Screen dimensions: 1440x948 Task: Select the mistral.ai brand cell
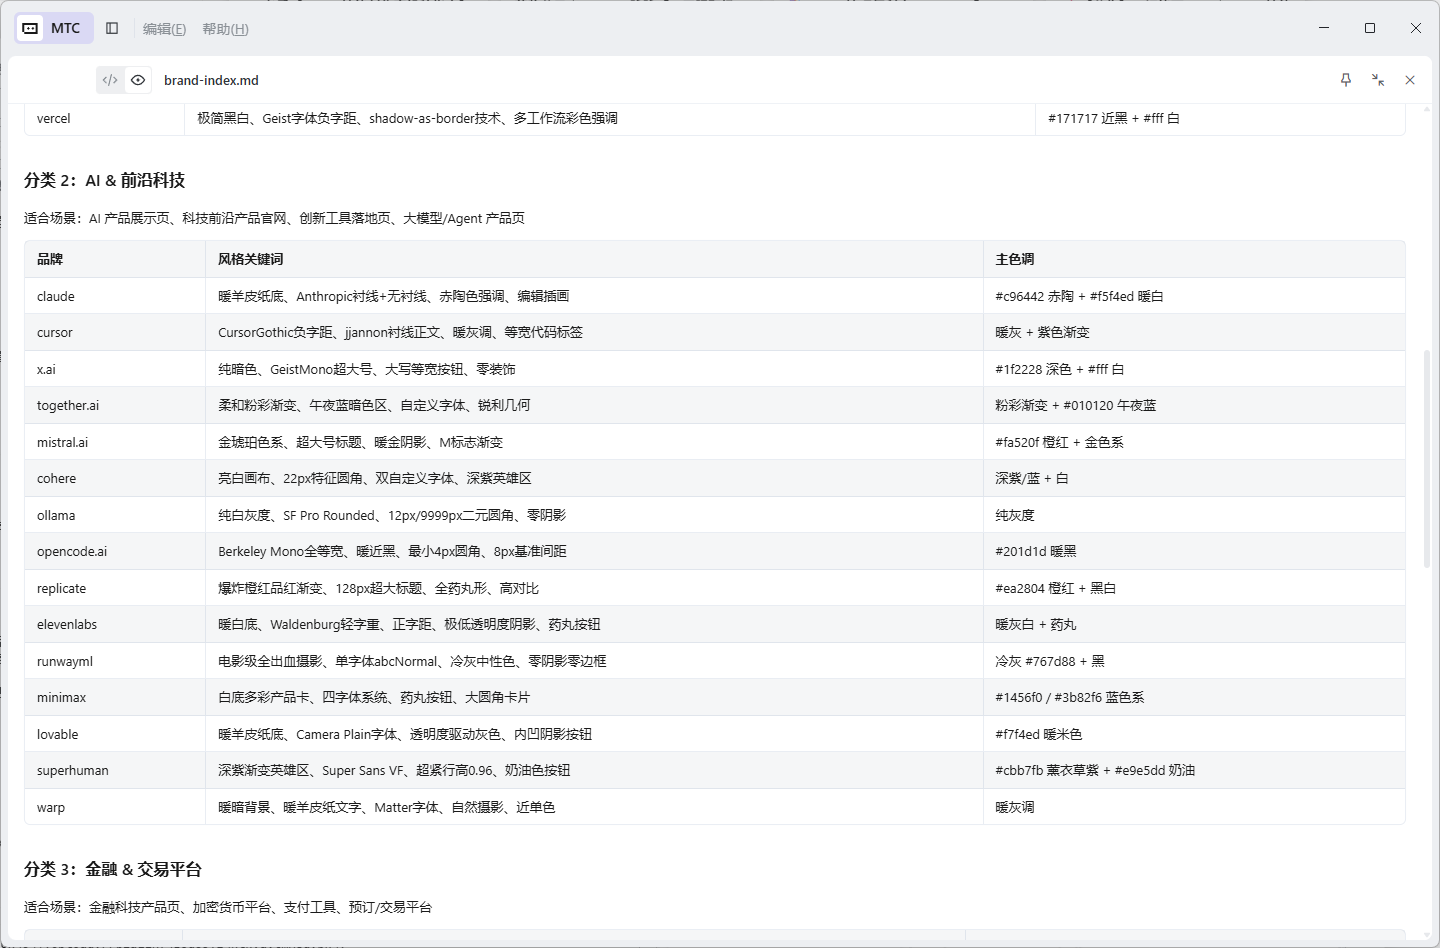click(x=115, y=442)
